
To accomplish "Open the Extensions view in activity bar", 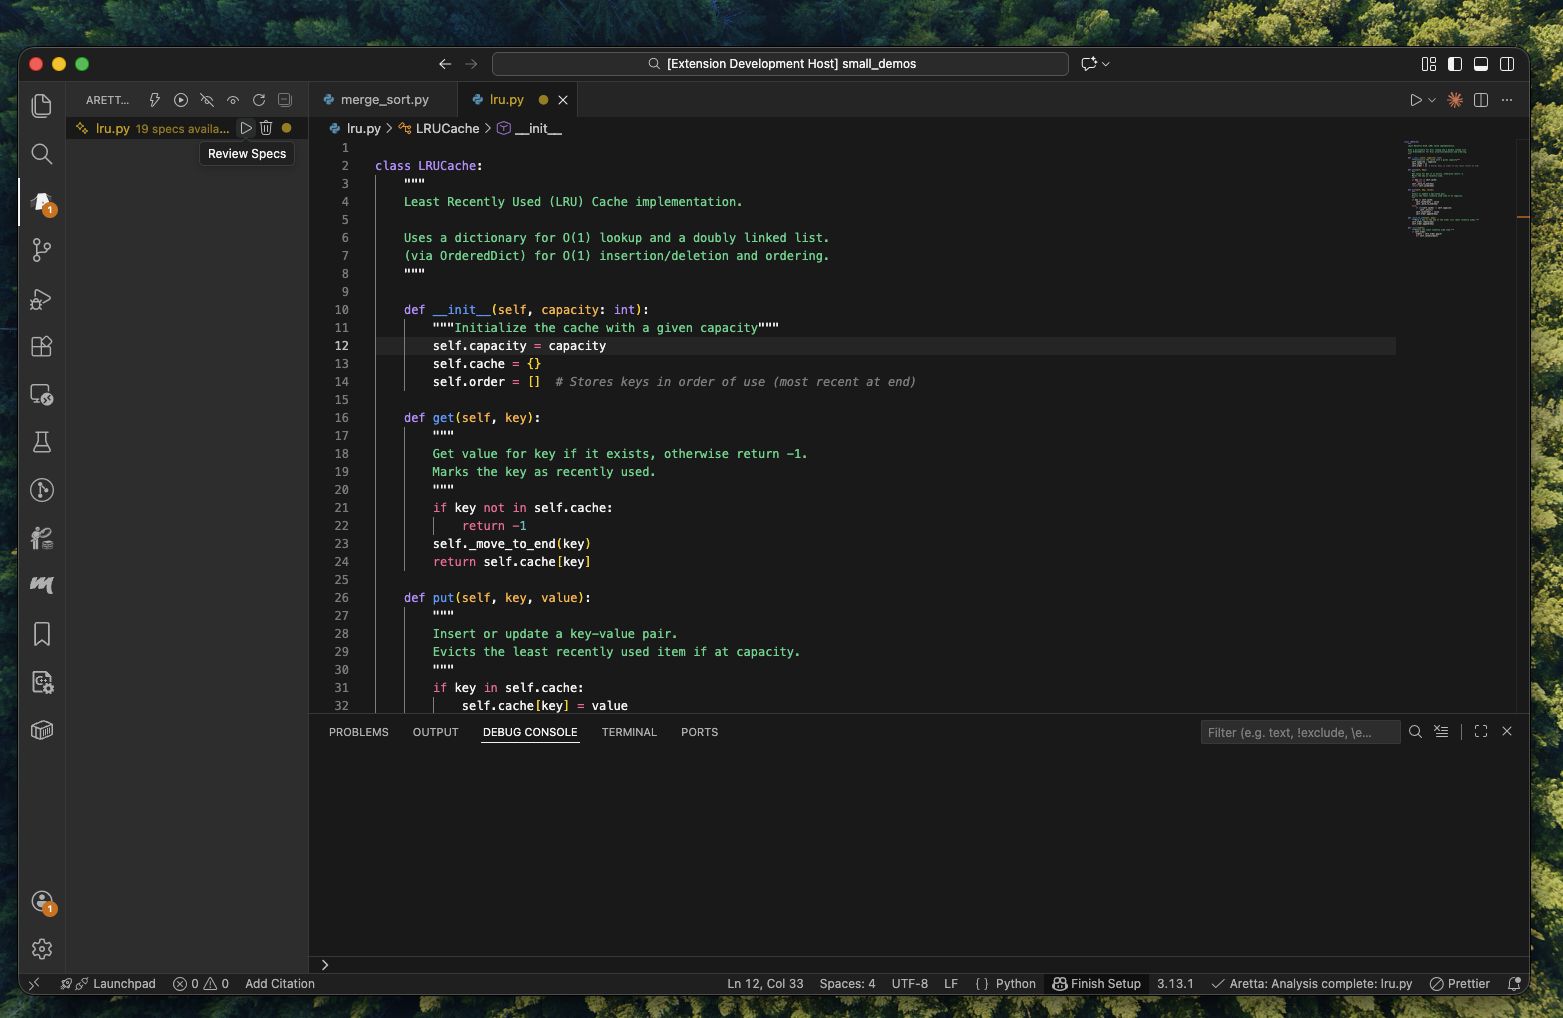I will tap(41, 347).
